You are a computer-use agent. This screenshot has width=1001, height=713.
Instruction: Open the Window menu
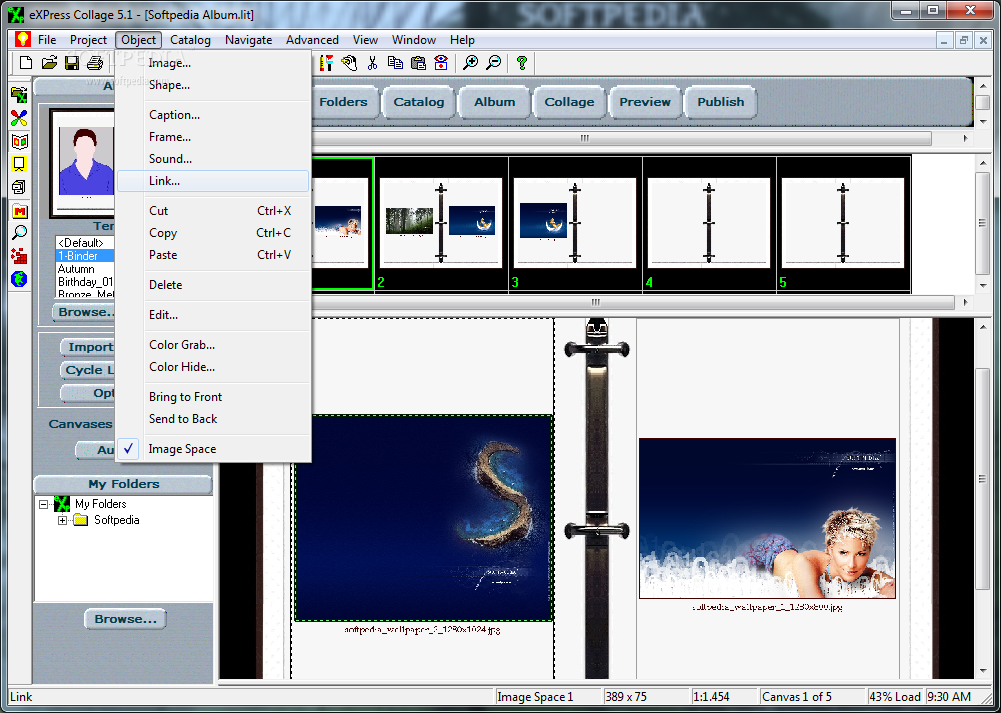(414, 40)
